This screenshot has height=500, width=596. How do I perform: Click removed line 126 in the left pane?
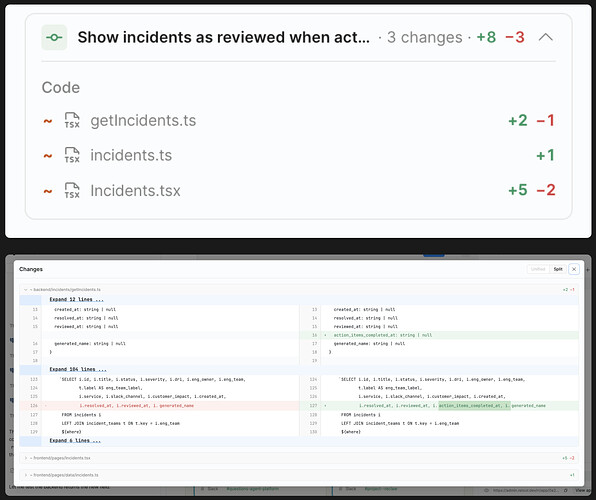(x=159, y=406)
